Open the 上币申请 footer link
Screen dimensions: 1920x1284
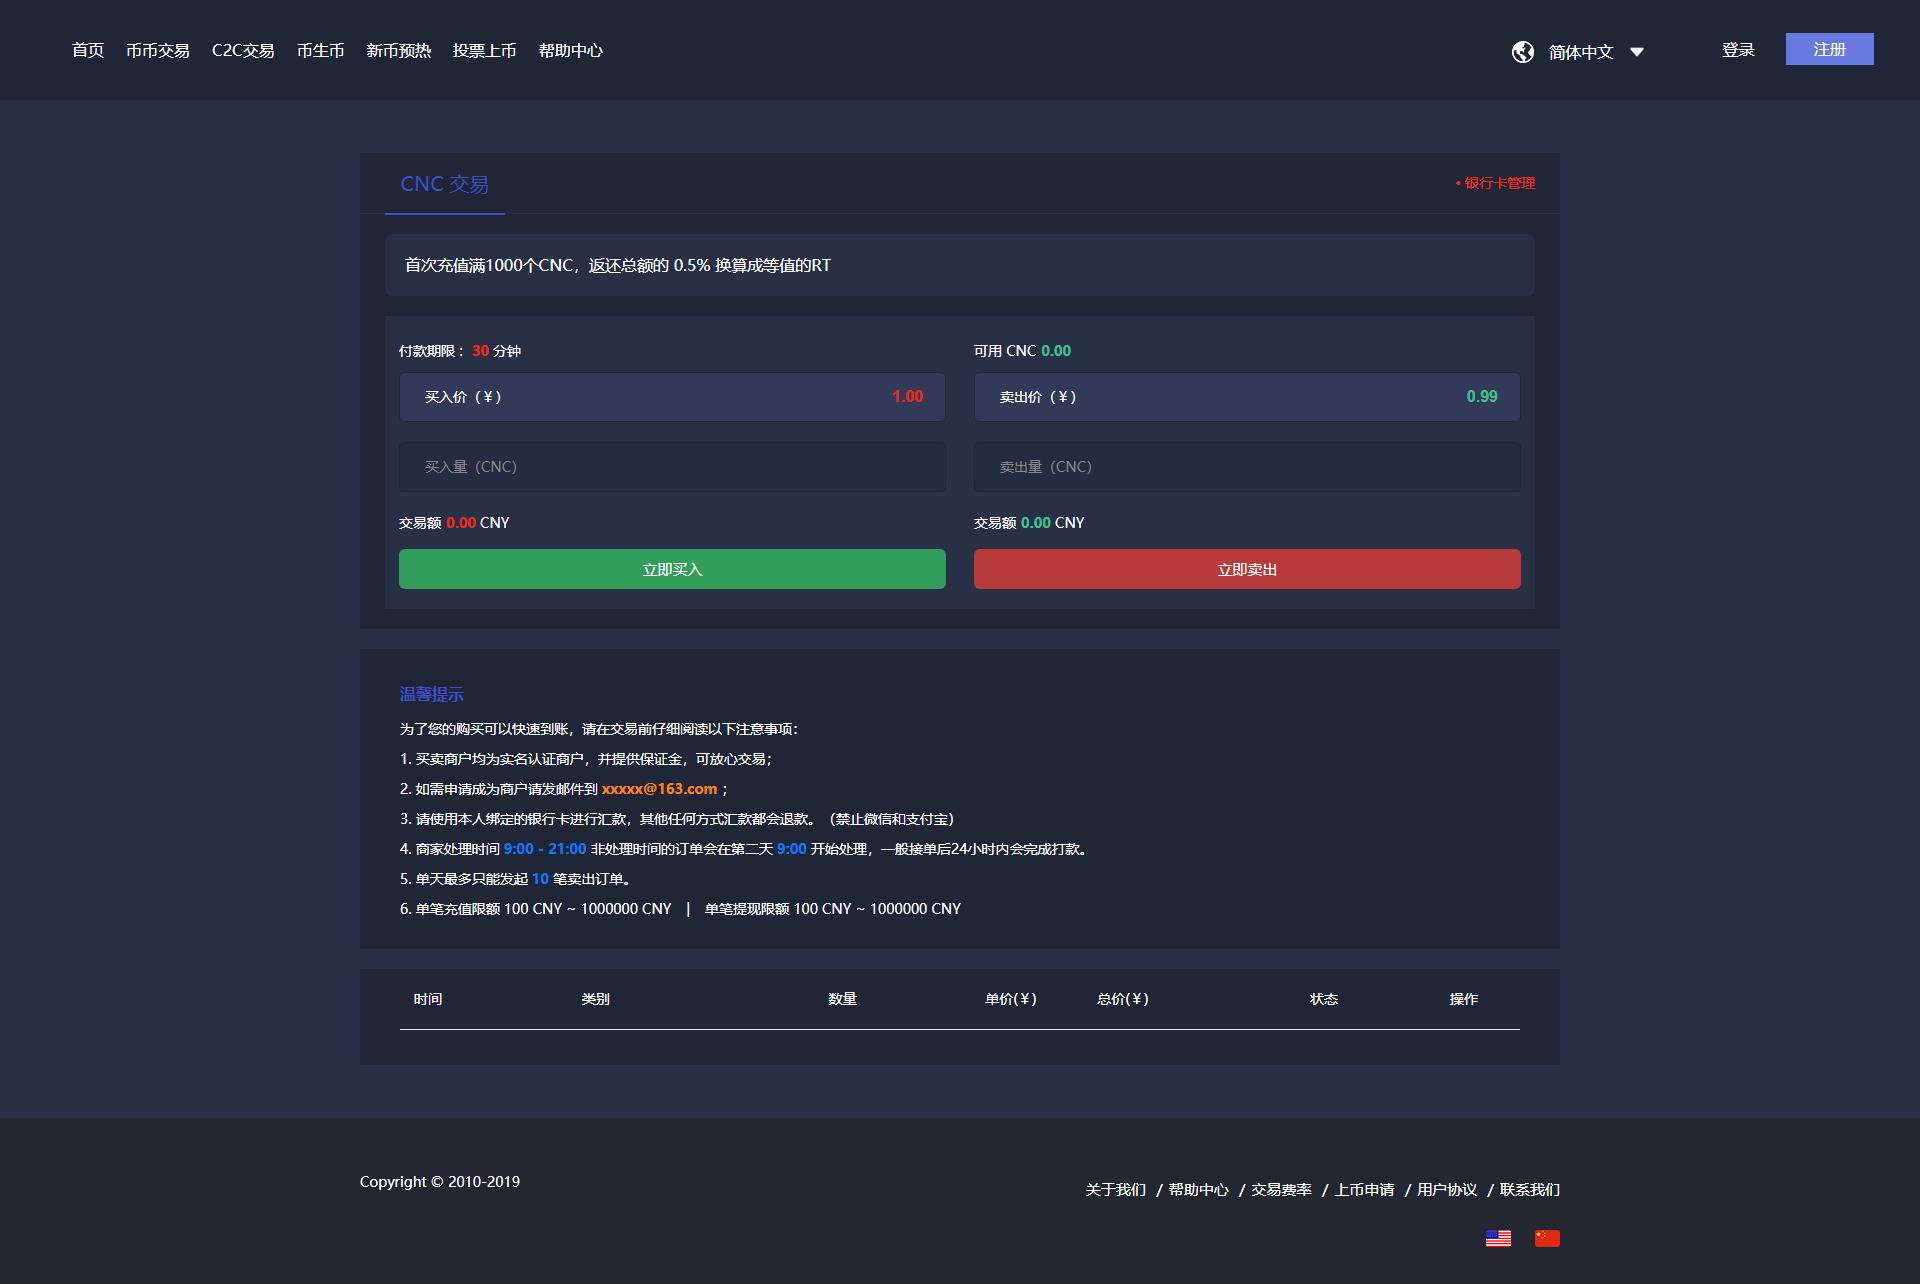[1364, 1189]
